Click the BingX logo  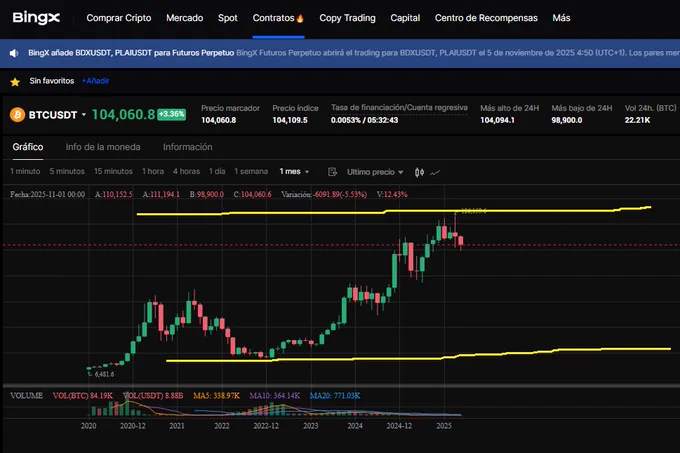[x=36, y=18]
